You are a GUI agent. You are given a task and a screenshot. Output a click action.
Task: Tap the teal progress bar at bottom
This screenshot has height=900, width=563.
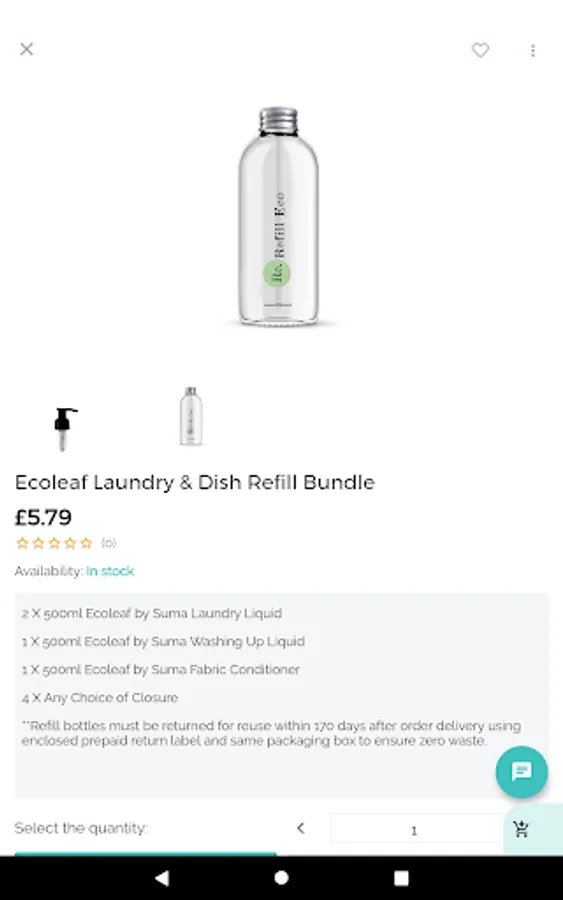point(145,854)
